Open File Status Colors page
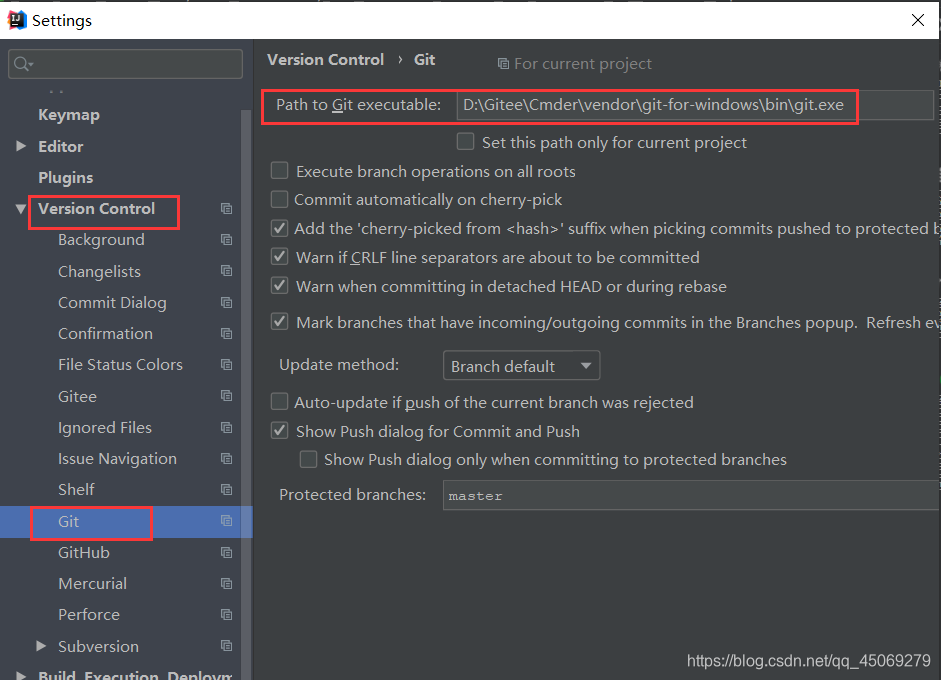Viewport: 941px width, 680px height. click(x=120, y=365)
